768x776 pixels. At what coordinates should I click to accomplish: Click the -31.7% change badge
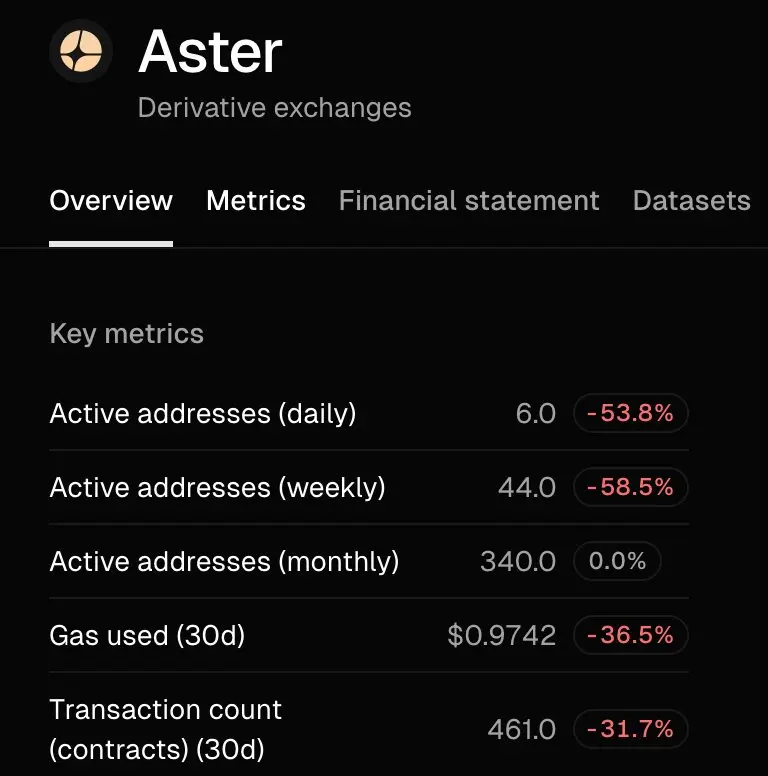pyautogui.click(x=630, y=729)
